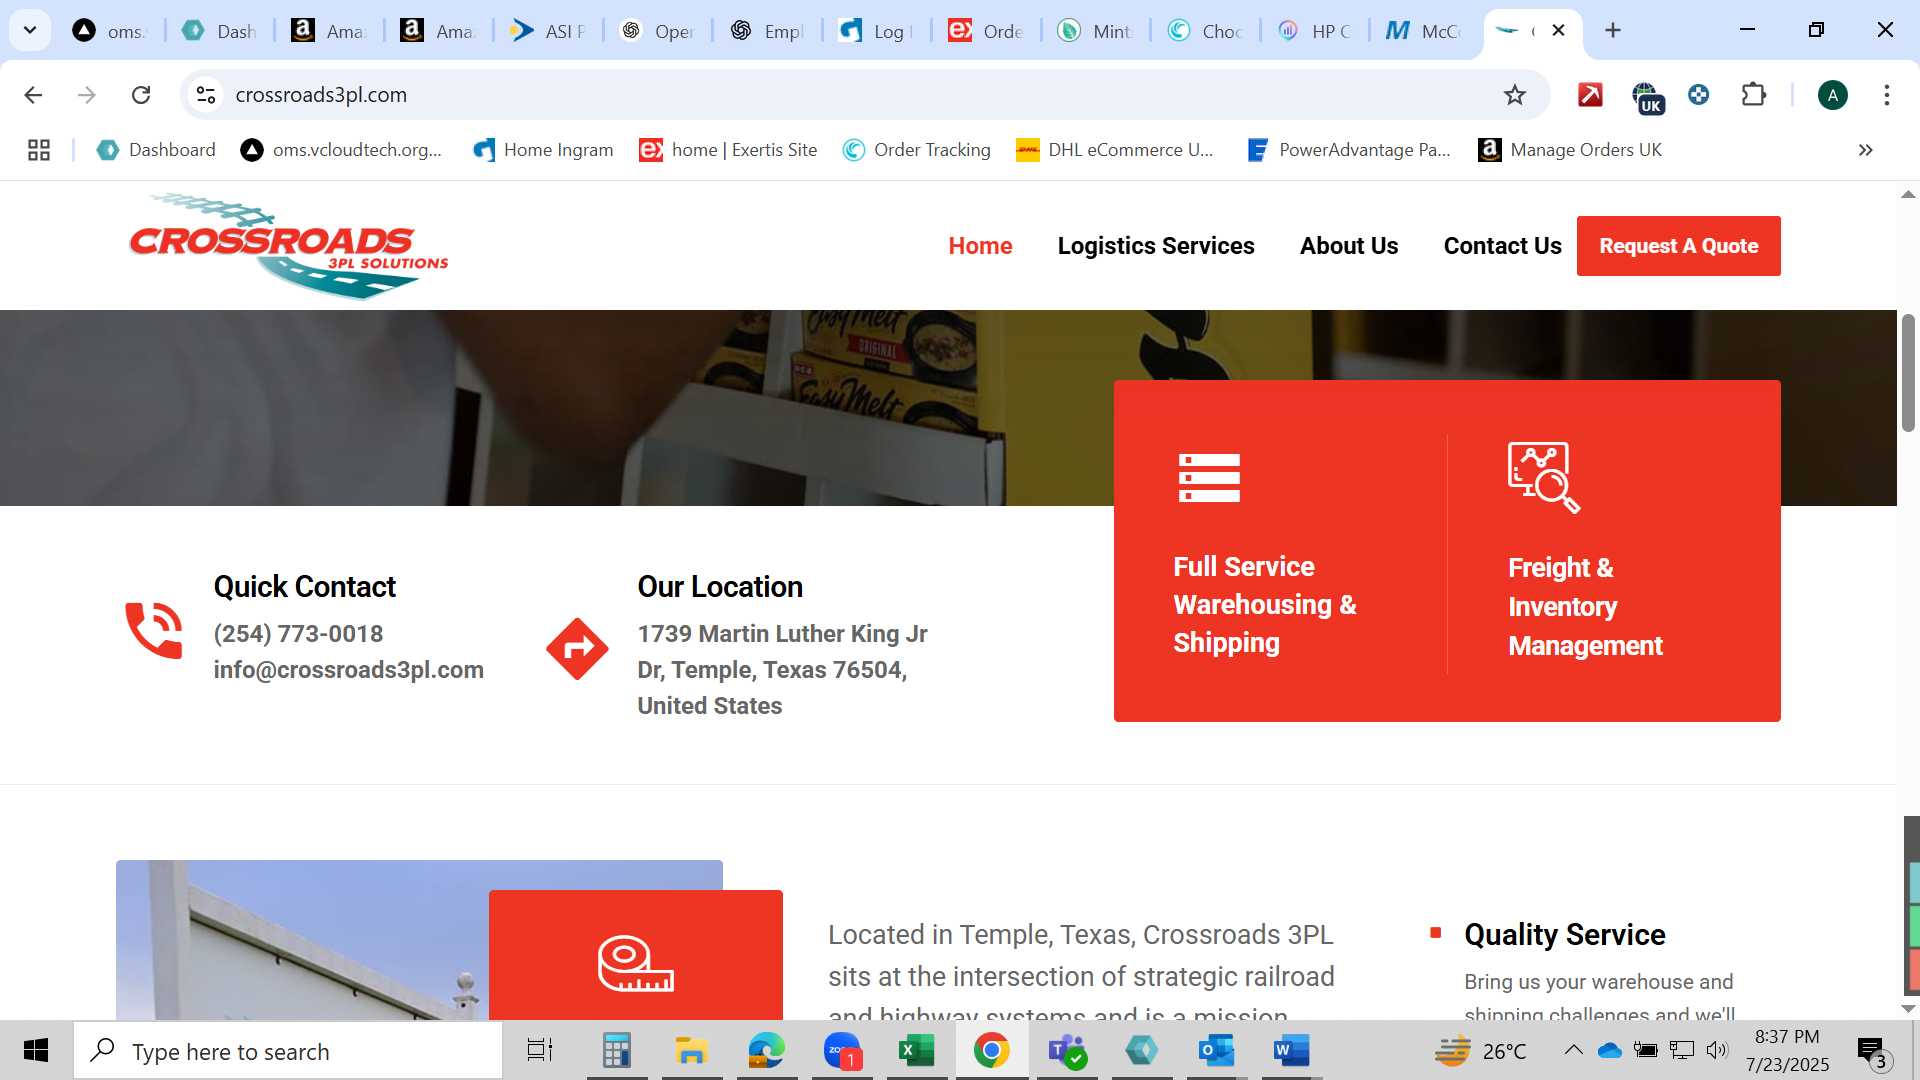The image size is (1920, 1080).
Task: Open the UK globe extension icon
Action: point(1646,97)
